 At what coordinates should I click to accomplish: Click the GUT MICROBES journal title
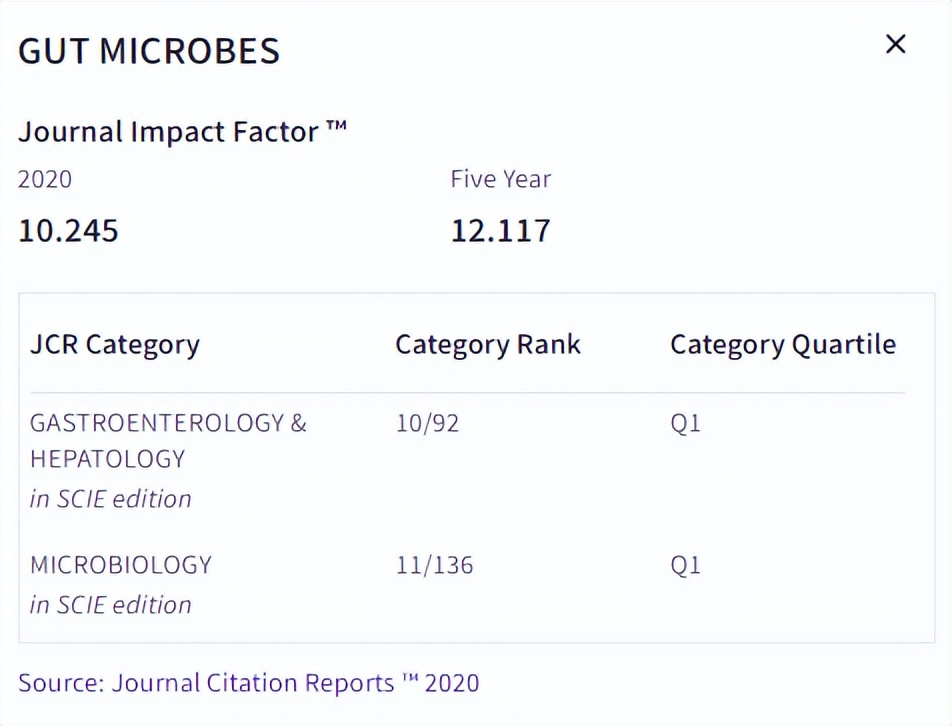[x=148, y=50]
